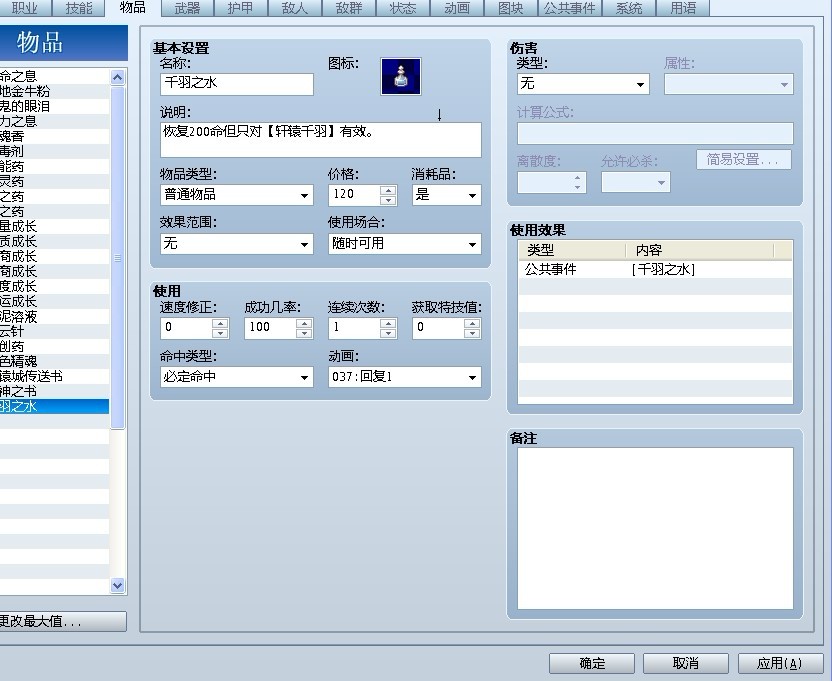The height and width of the screenshot is (681, 832).
Task: Select the 公共事件 [千羽之水] effect row
Action: (x=655, y=269)
